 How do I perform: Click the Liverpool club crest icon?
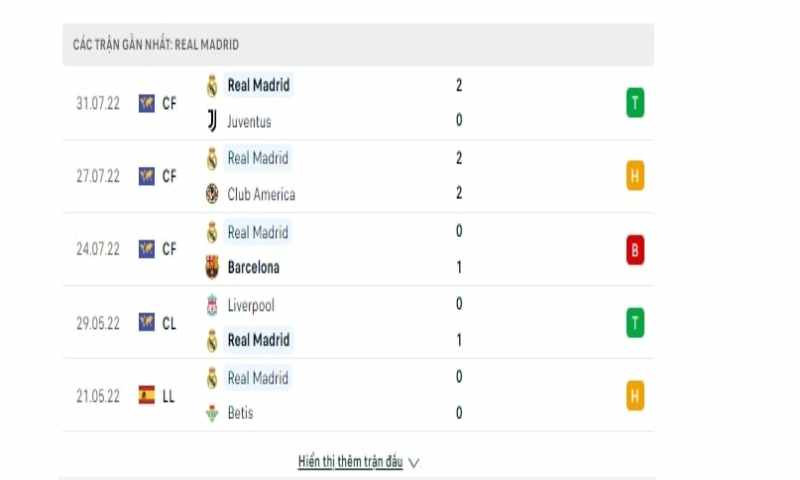click(211, 305)
